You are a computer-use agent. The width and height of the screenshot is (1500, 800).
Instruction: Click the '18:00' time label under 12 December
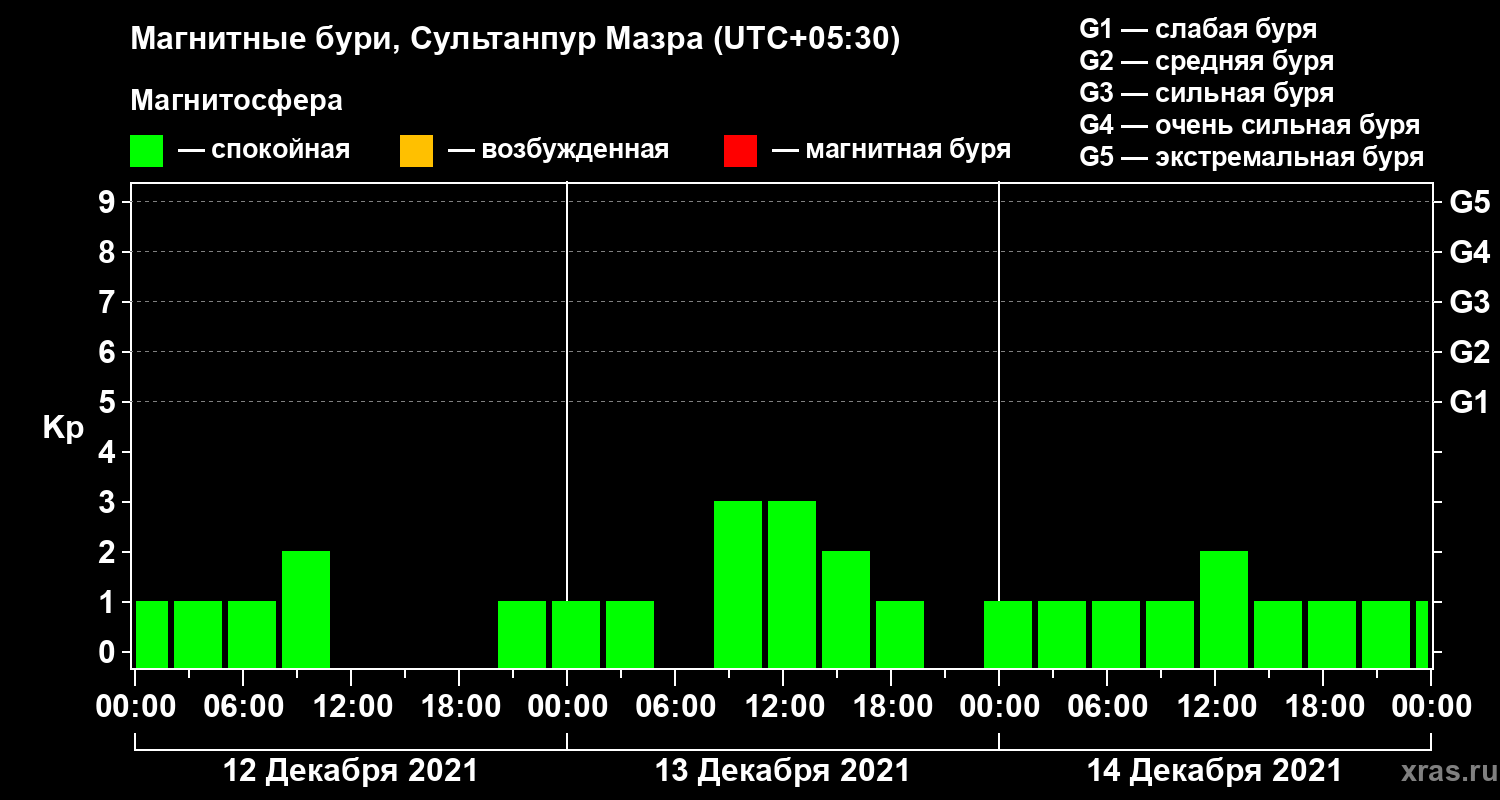(x=459, y=706)
